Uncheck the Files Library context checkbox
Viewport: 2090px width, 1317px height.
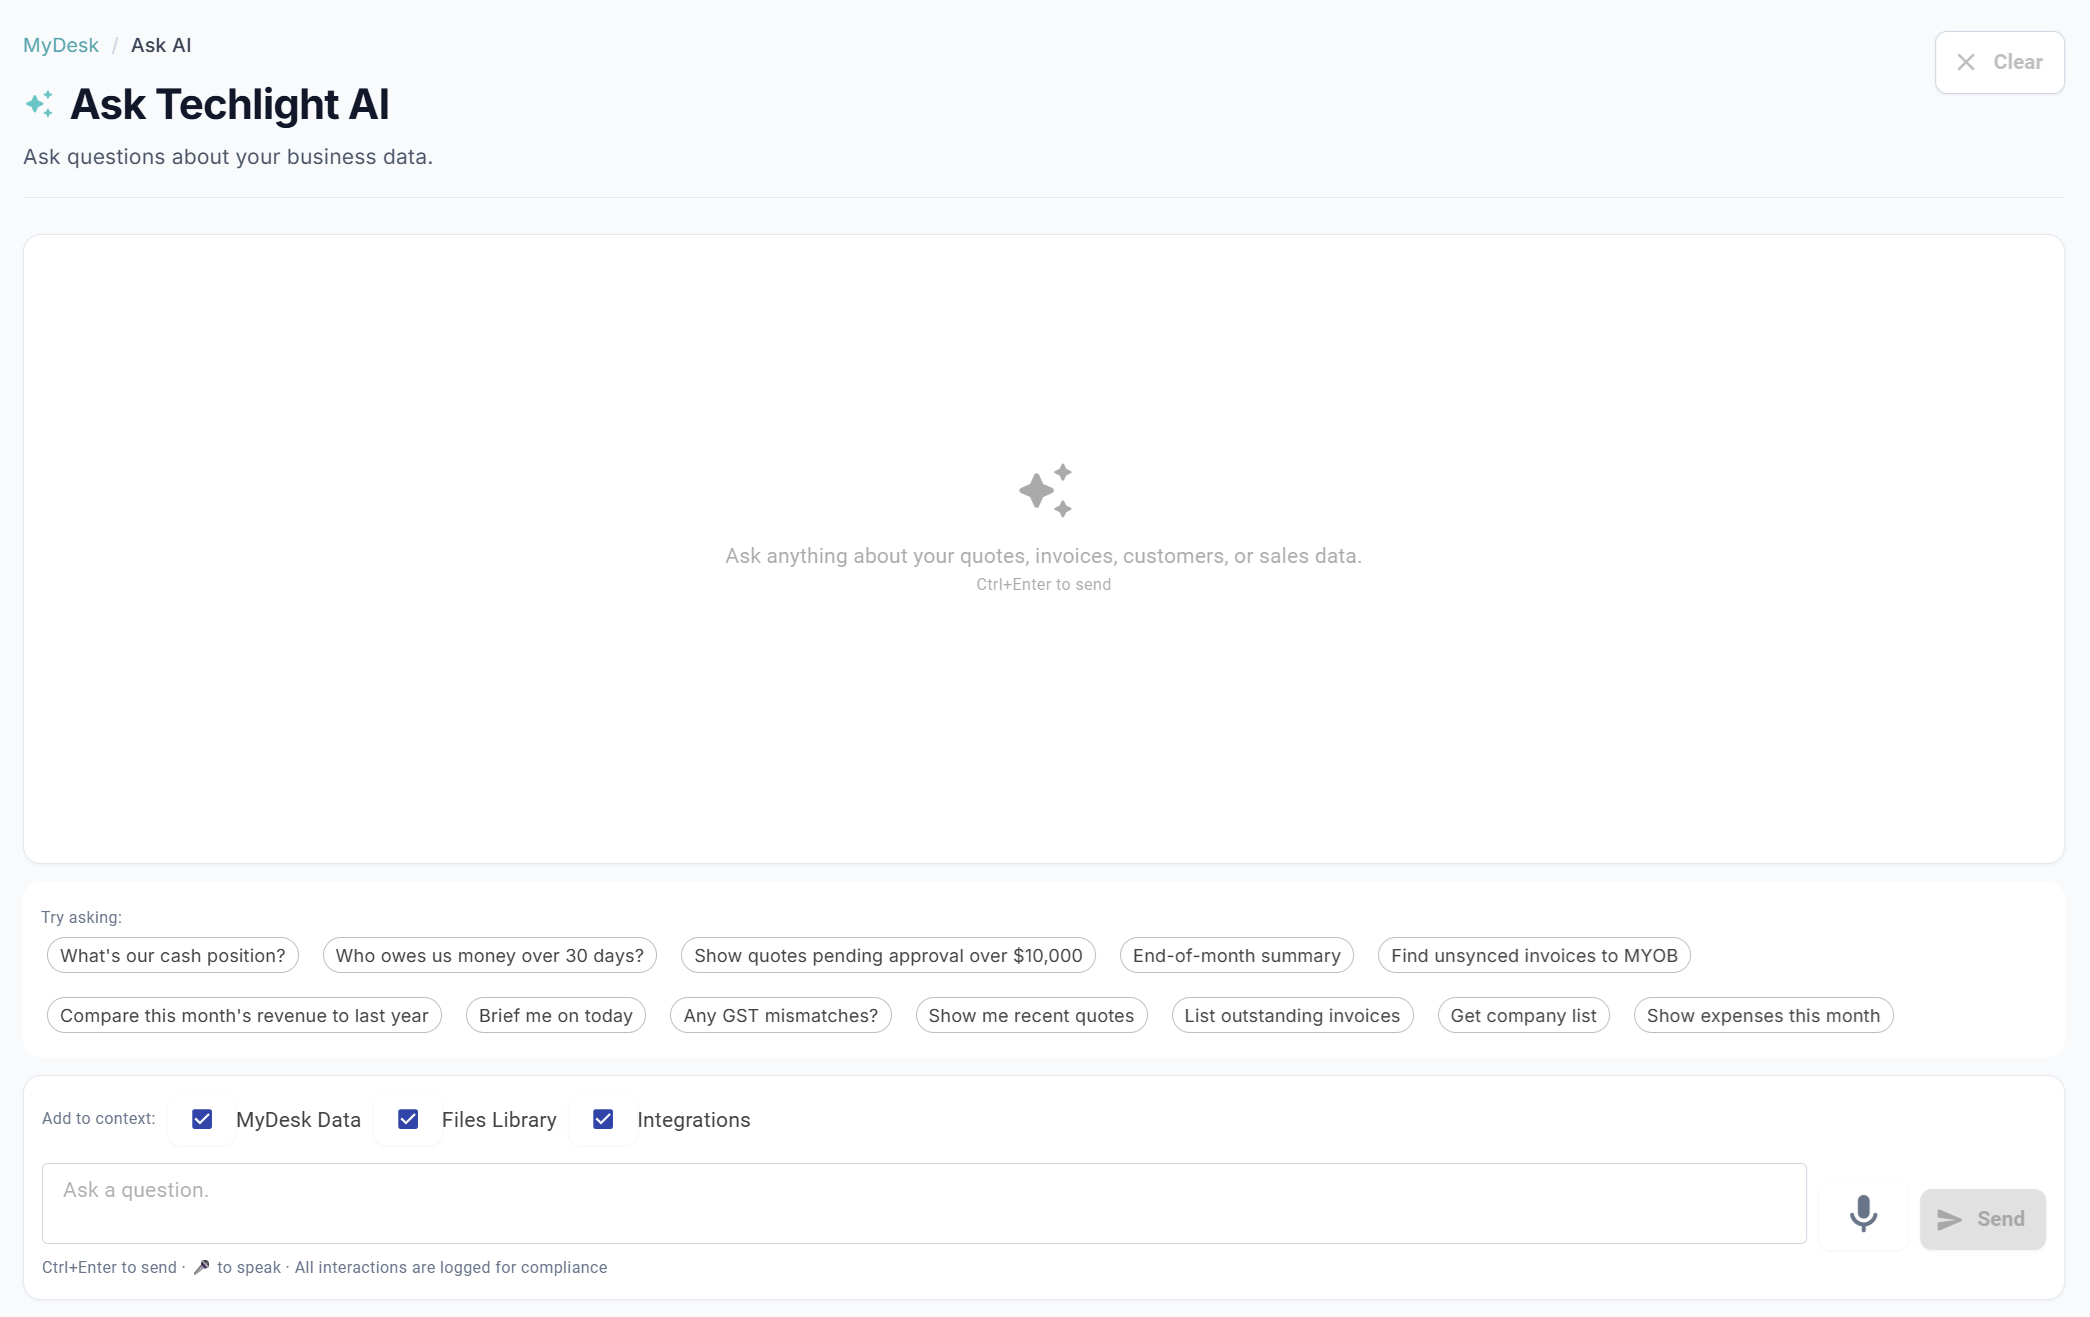[x=408, y=1119]
